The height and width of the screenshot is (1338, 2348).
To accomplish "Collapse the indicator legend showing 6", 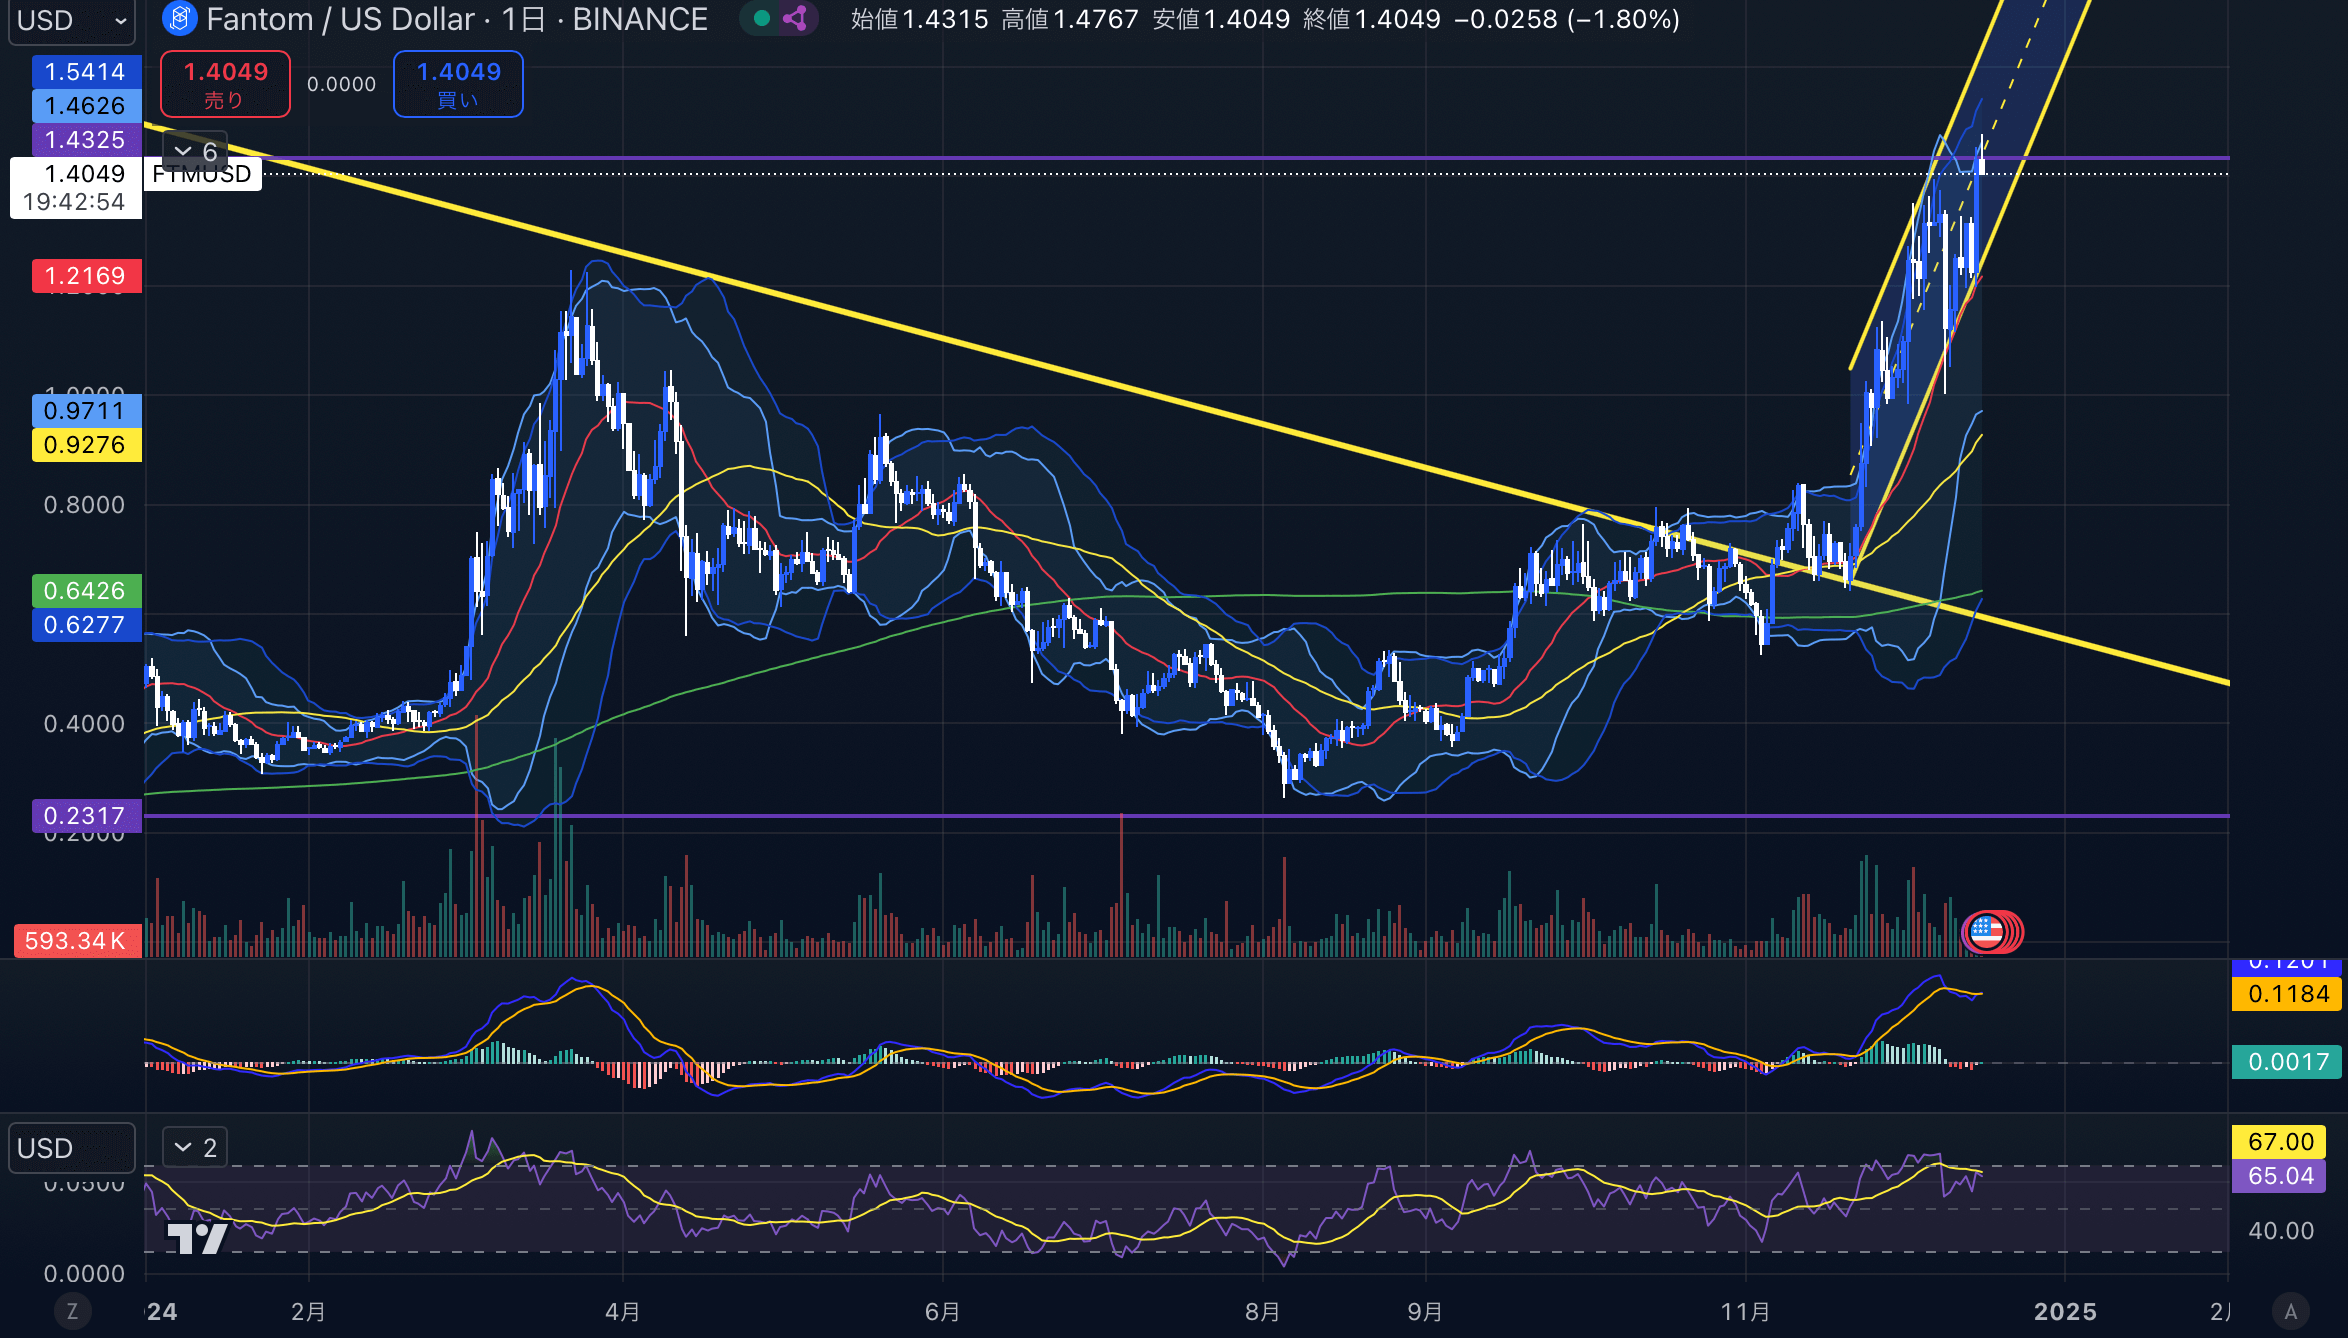I will point(195,151).
